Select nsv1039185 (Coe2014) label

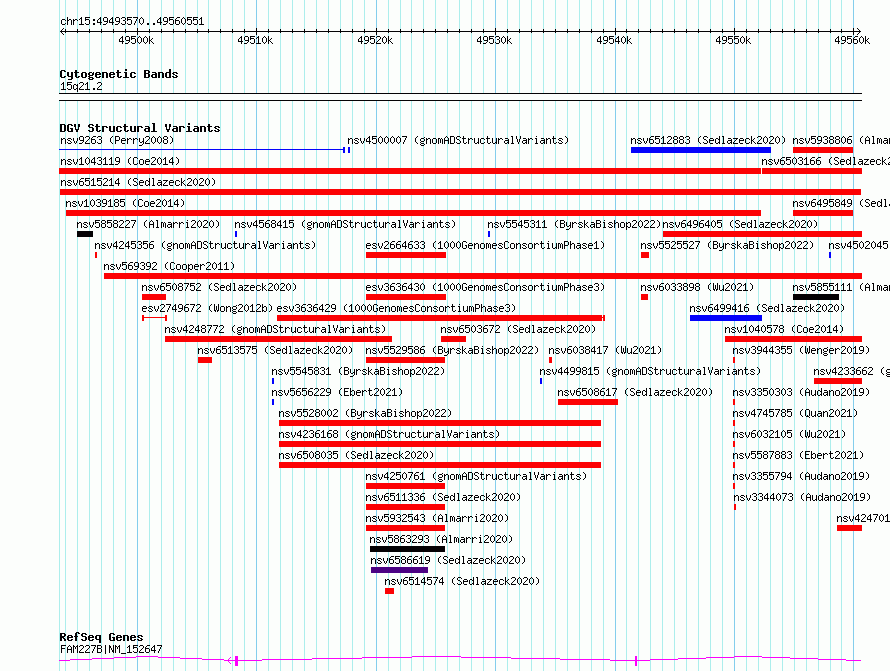(x=125, y=203)
